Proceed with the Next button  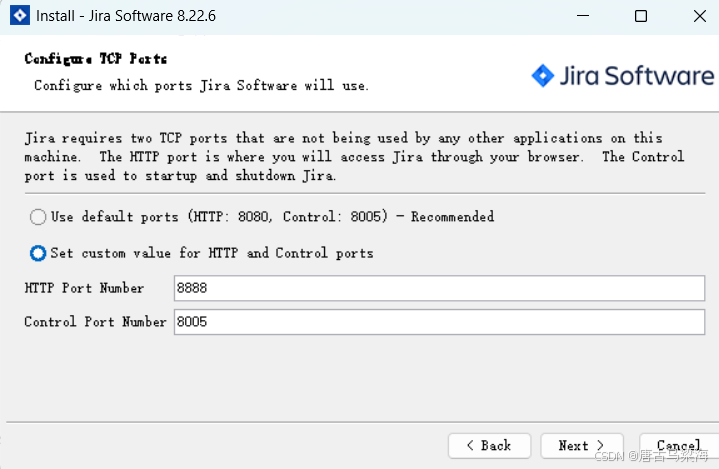pos(582,446)
